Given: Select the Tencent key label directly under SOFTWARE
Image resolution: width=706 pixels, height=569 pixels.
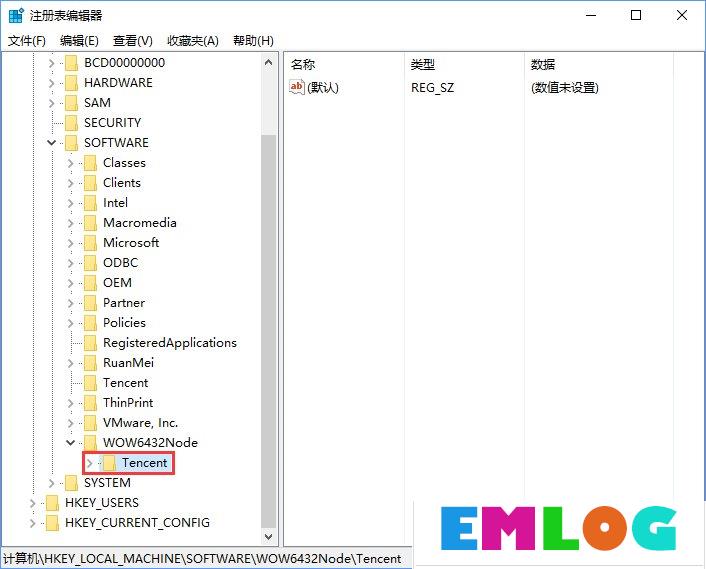Looking at the screenshot, I should click(125, 383).
